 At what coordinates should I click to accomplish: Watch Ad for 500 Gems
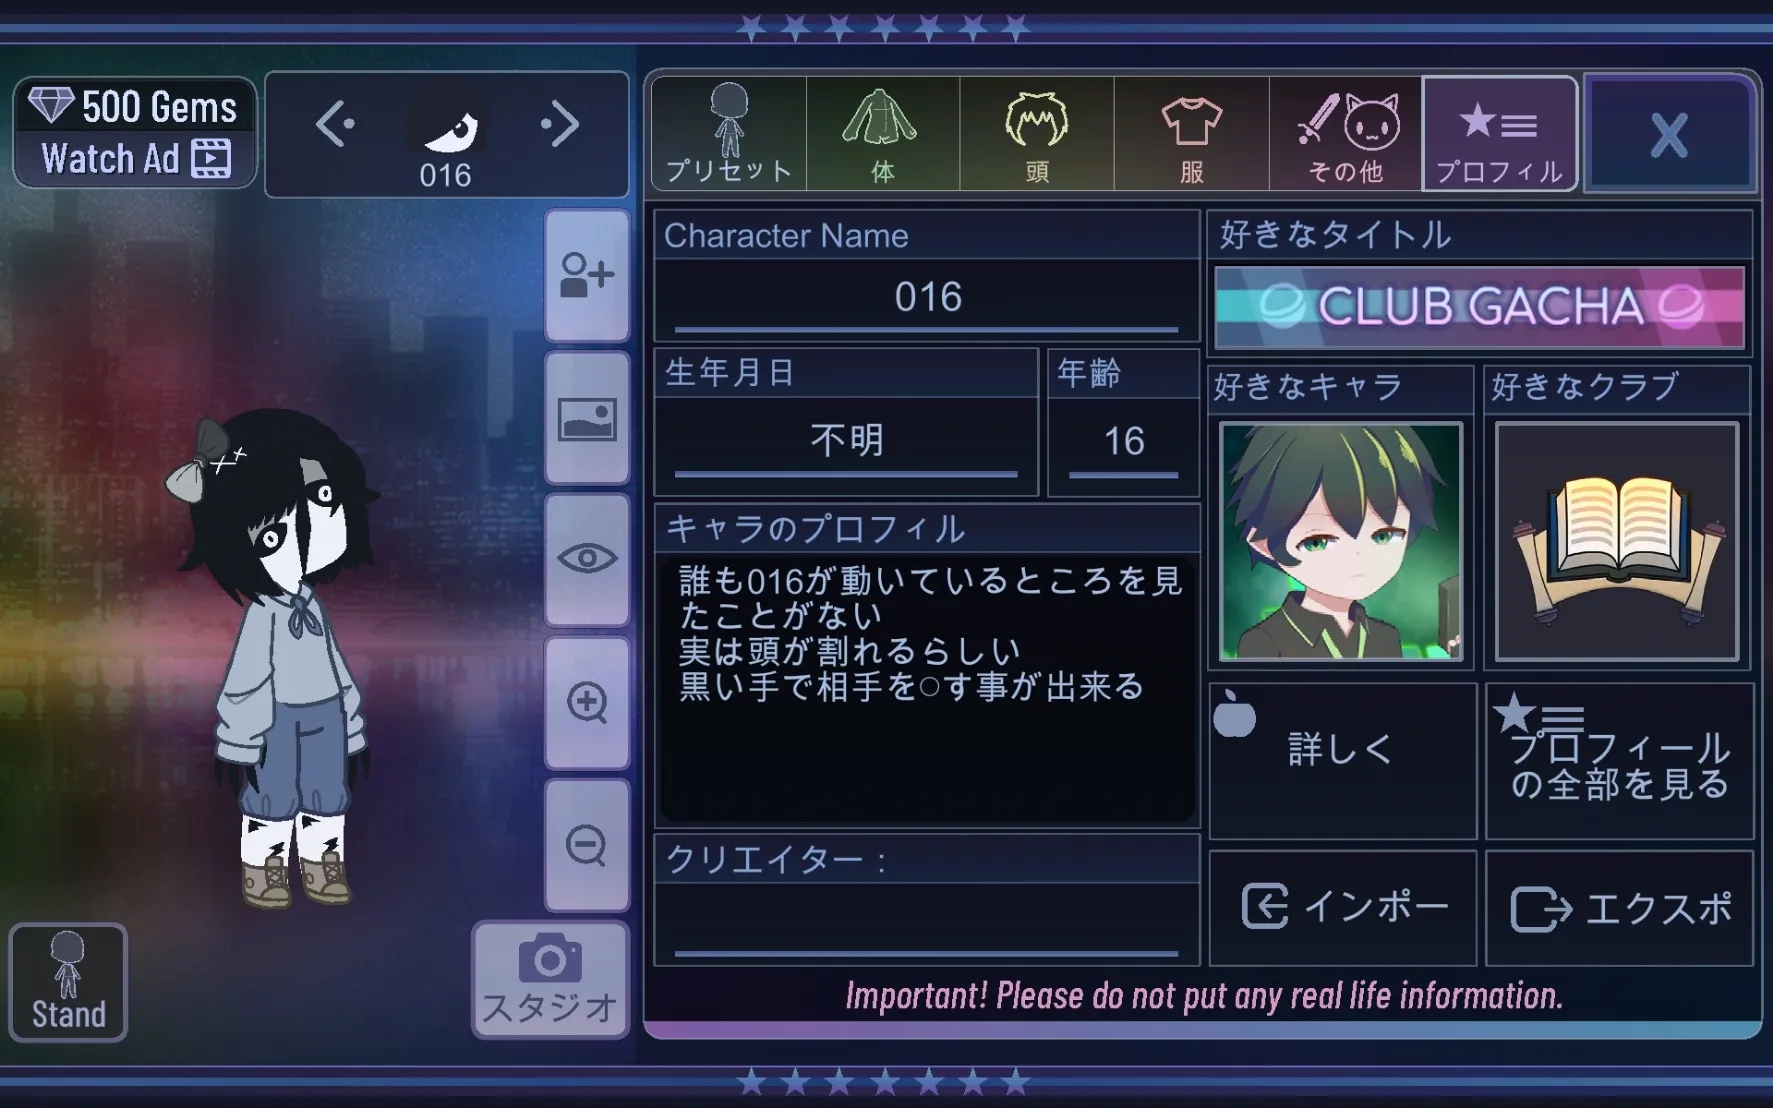coord(135,132)
